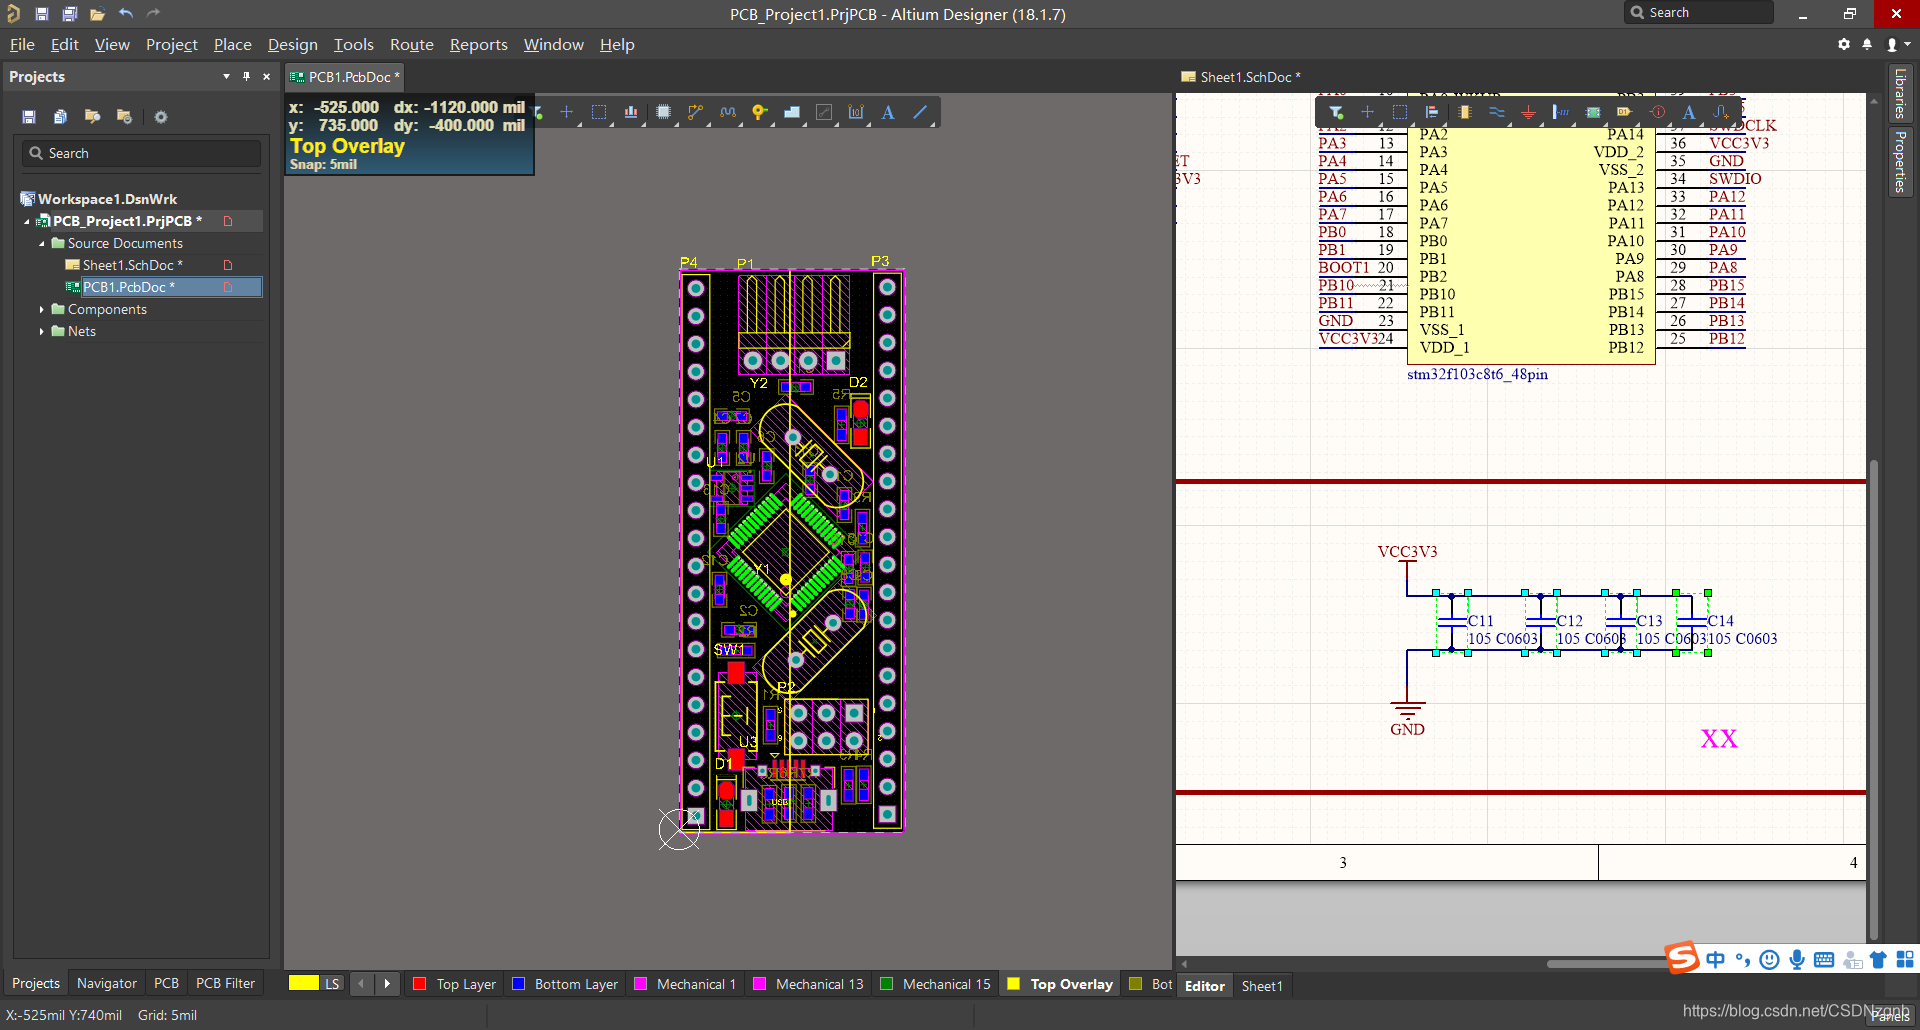The image size is (1920, 1030).
Task: Choose the PCB place line tool
Action: [920, 112]
